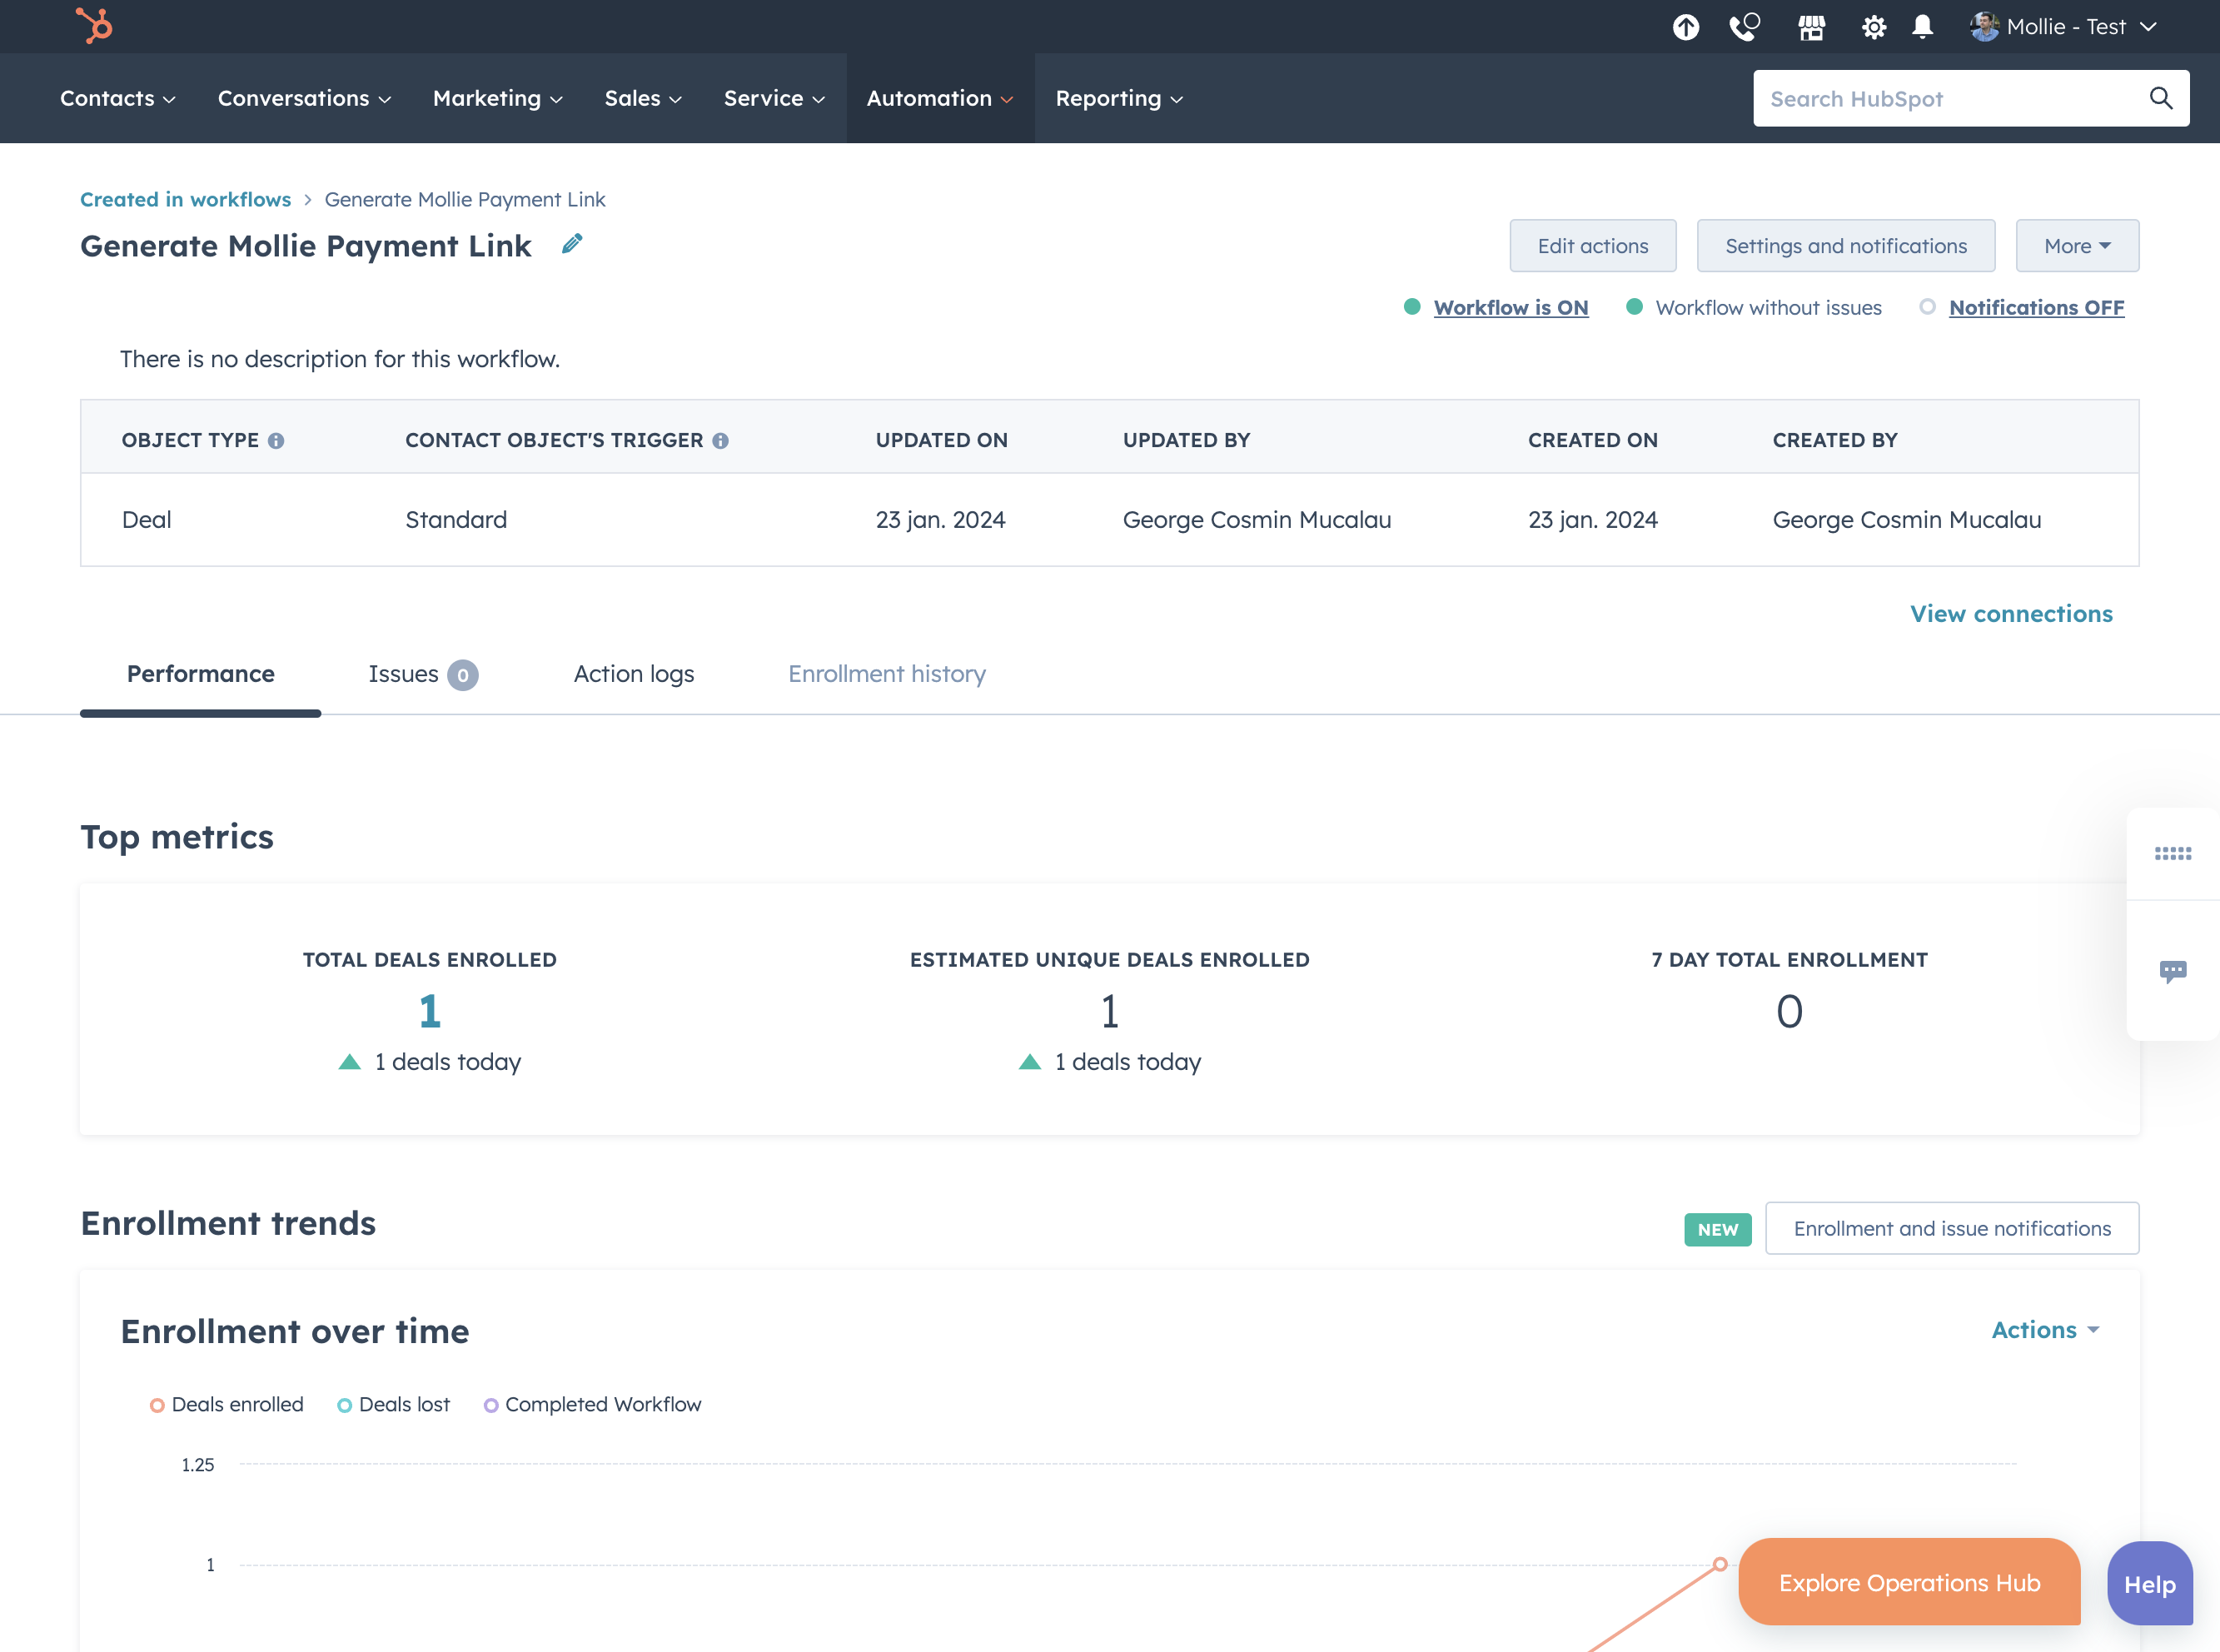The height and width of the screenshot is (1652, 2220).
Task: Edit workflow name with pencil icon
Action: pos(572,244)
